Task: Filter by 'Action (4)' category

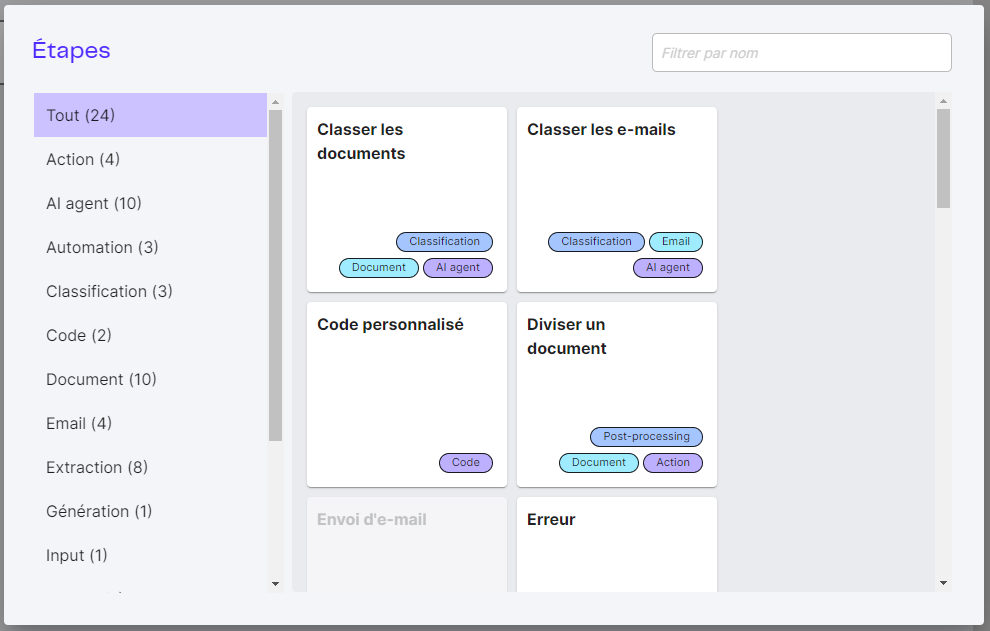Action: 150,159
